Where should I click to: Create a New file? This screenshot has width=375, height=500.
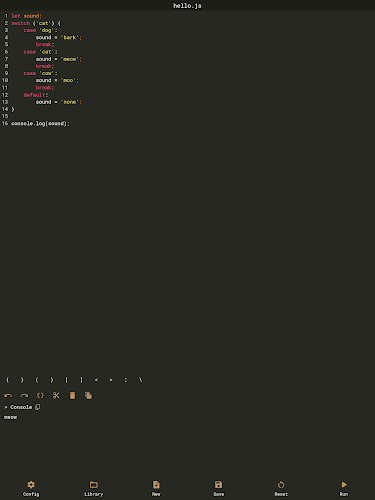156,488
